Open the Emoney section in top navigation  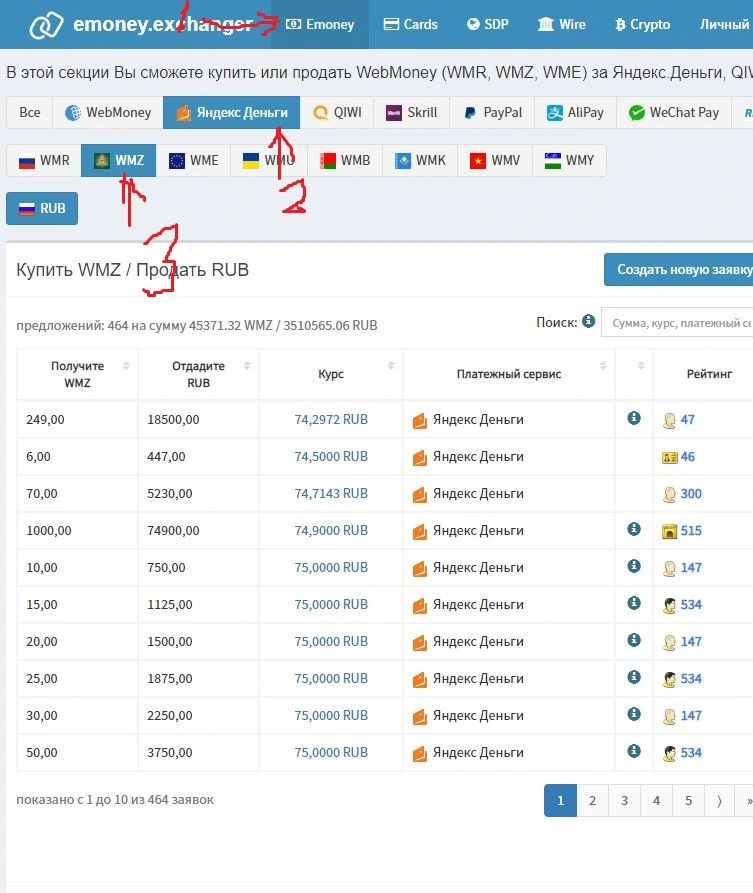point(320,24)
